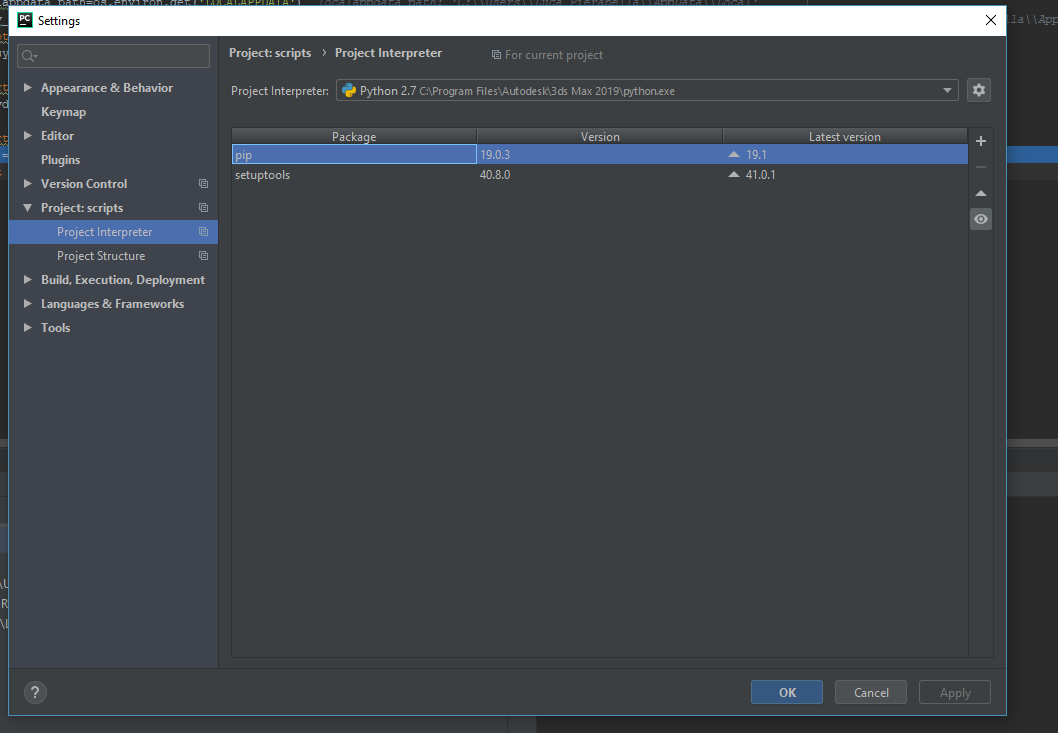This screenshot has height=733, width=1058.
Task: Click the OK button
Action: (787, 693)
